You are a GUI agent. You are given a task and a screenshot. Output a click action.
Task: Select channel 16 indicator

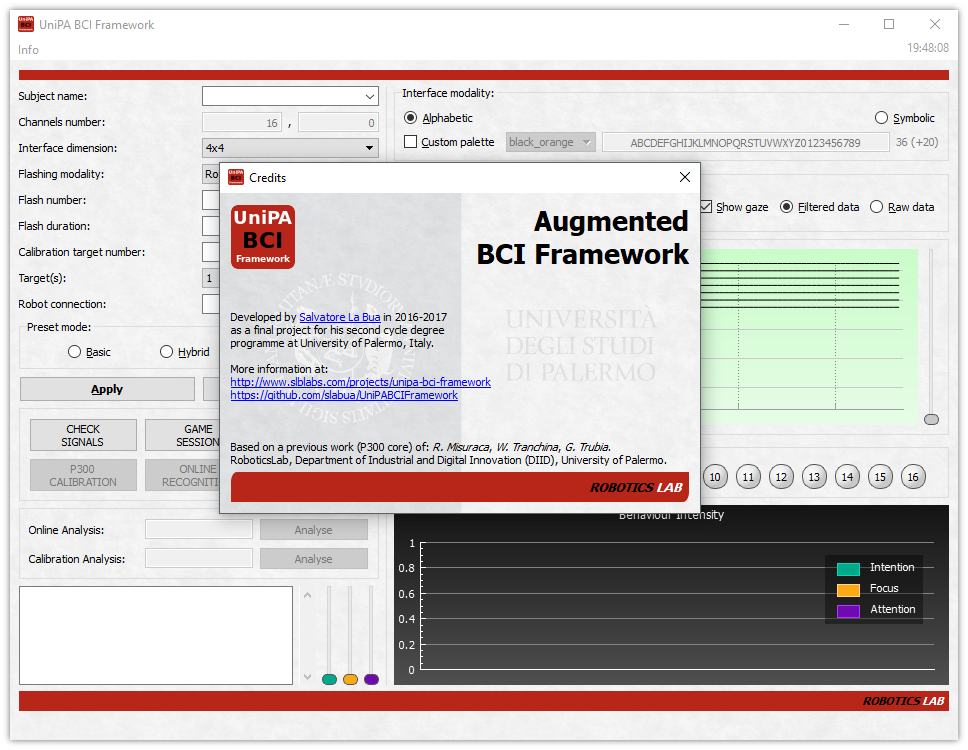(913, 477)
